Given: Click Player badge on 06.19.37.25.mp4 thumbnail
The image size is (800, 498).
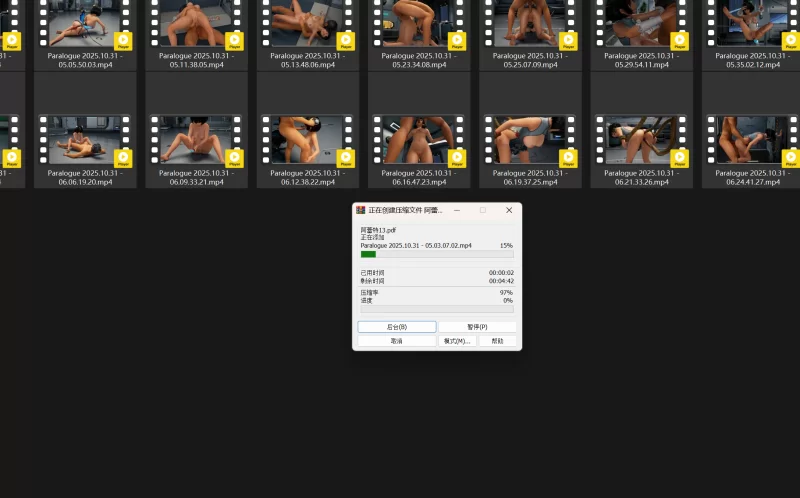Looking at the screenshot, I should (x=568, y=158).
